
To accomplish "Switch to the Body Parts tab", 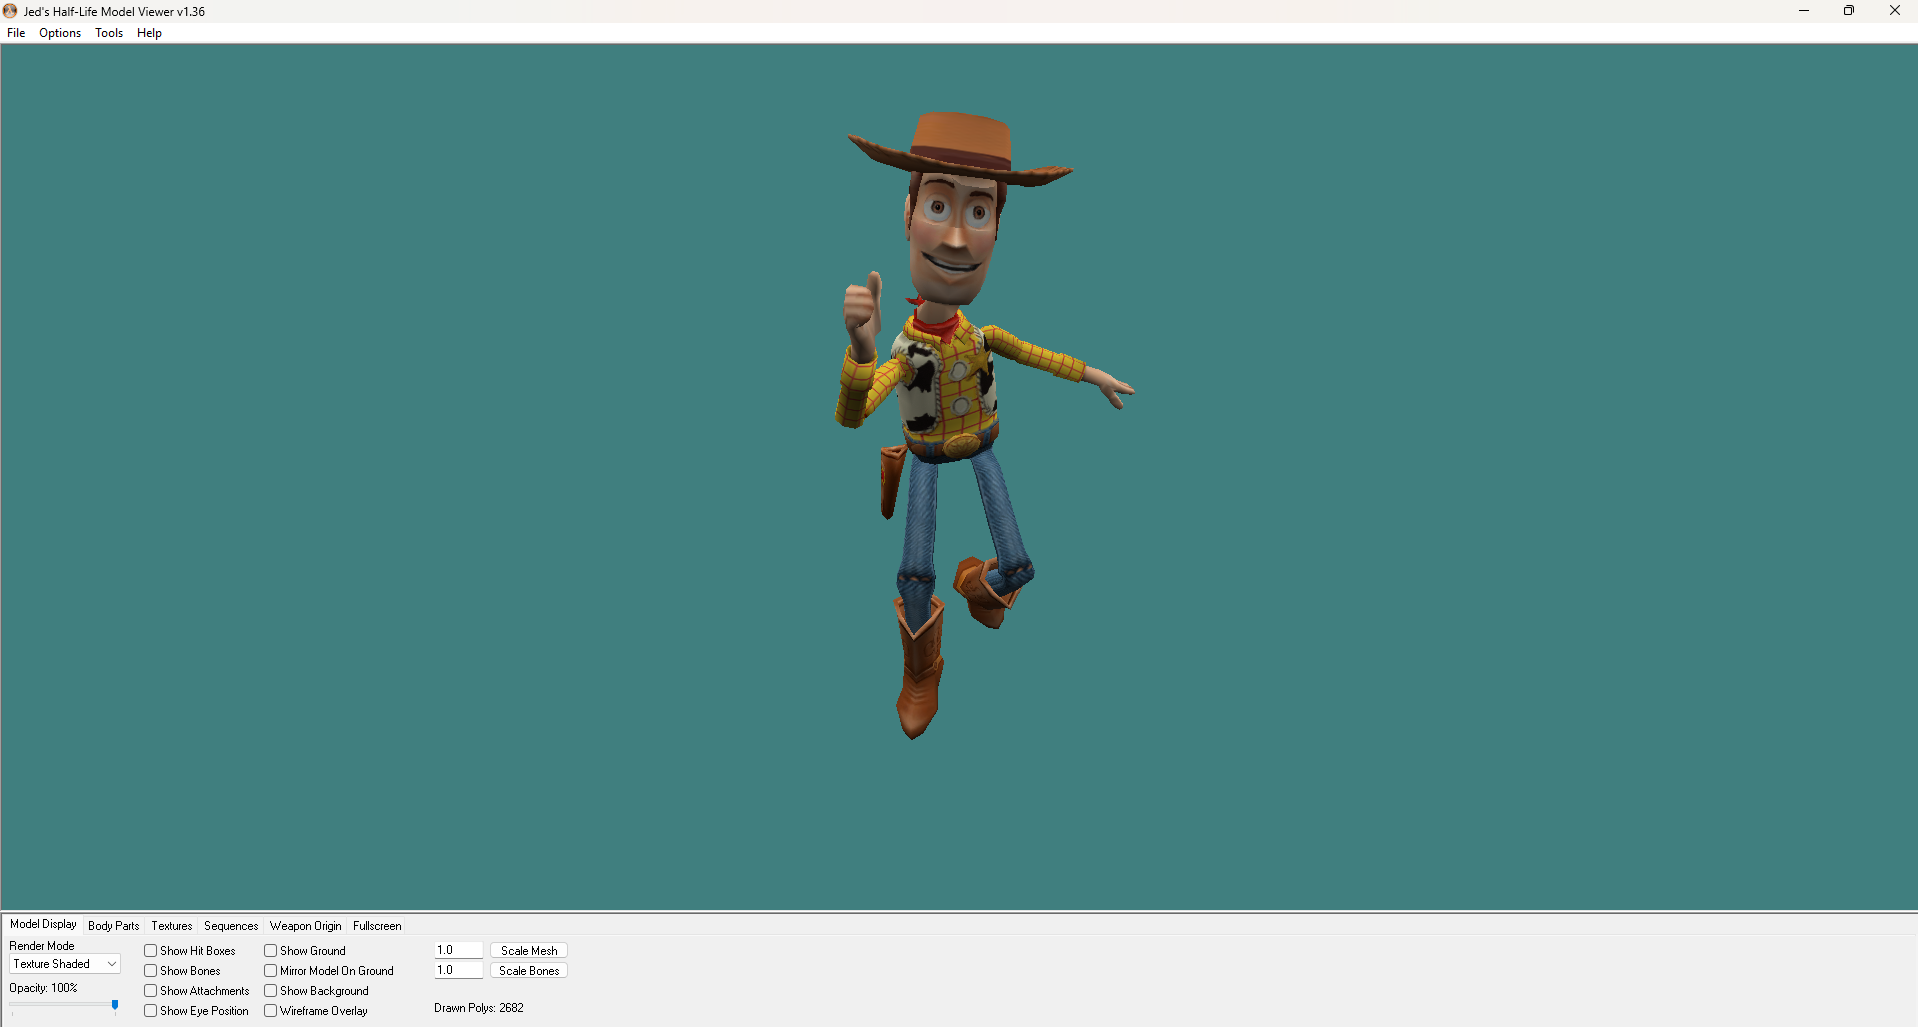I will click(x=114, y=926).
